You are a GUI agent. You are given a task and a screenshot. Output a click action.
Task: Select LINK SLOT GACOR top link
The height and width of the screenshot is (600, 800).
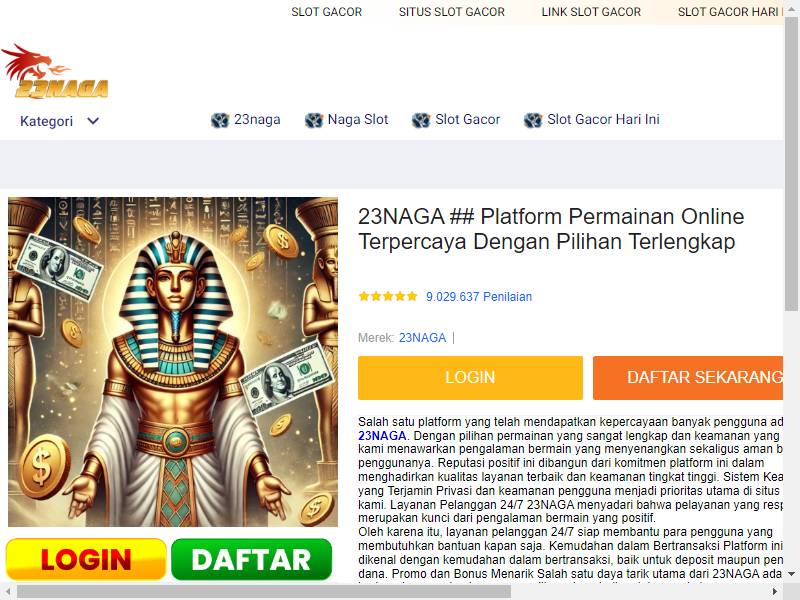[x=591, y=12]
